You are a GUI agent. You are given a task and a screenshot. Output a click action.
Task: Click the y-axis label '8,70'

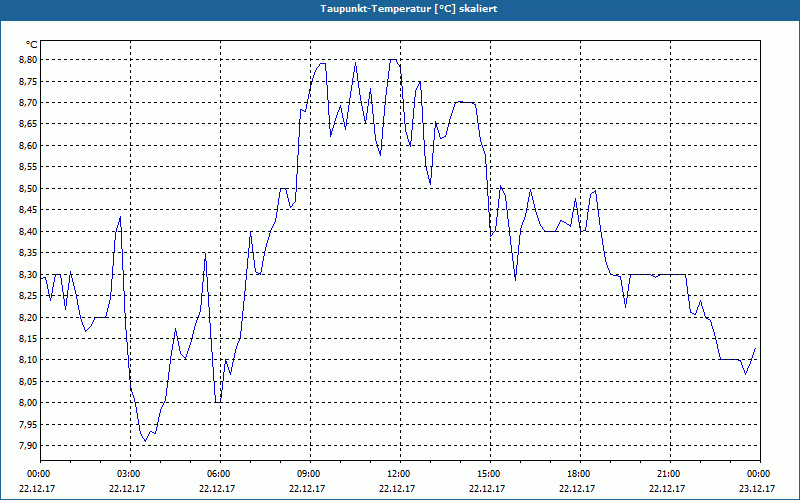(x=28, y=103)
